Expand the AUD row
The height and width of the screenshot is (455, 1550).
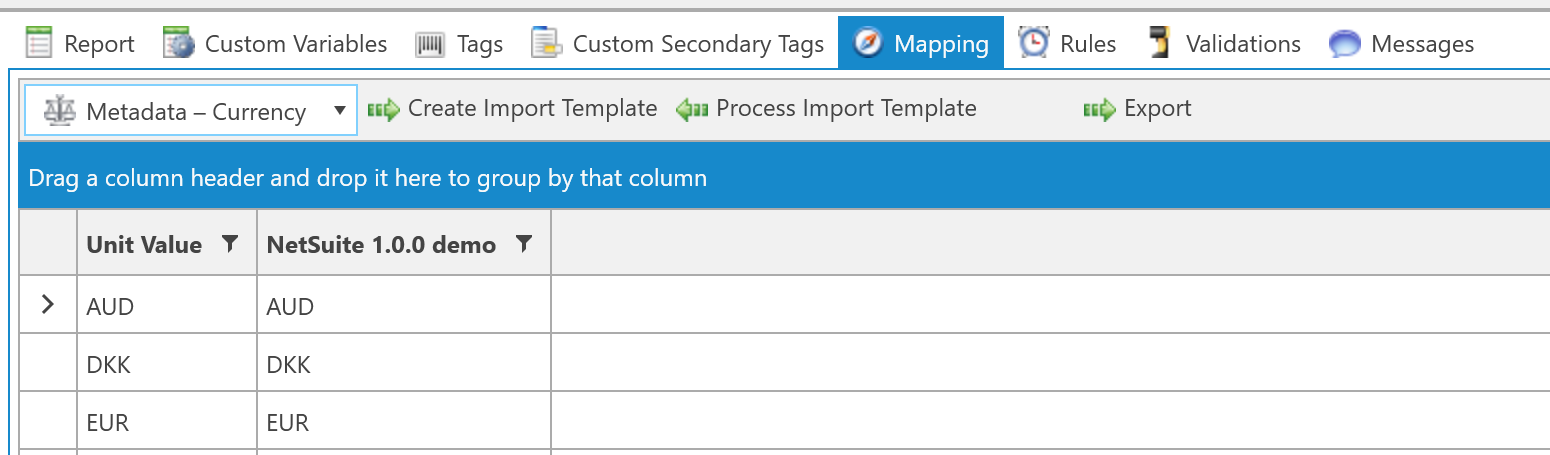tap(47, 306)
